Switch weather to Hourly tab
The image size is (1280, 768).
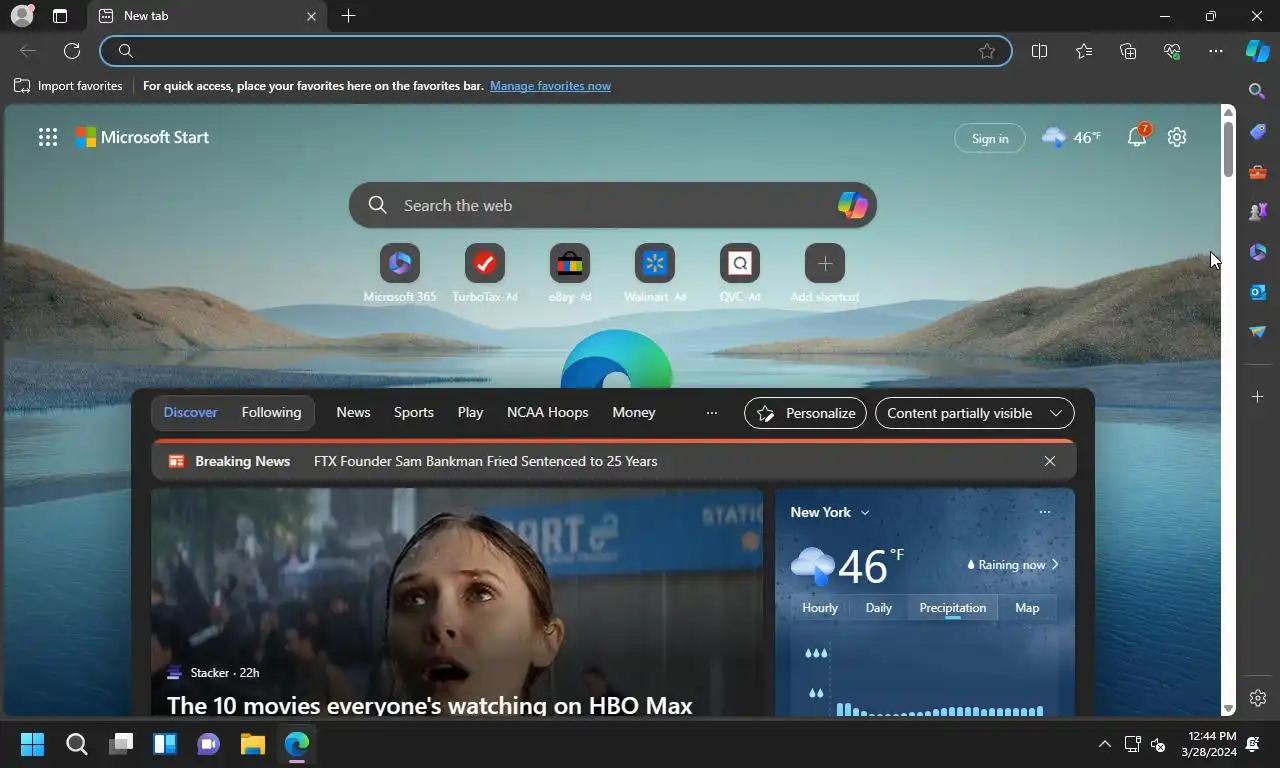(x=820, y=608)
